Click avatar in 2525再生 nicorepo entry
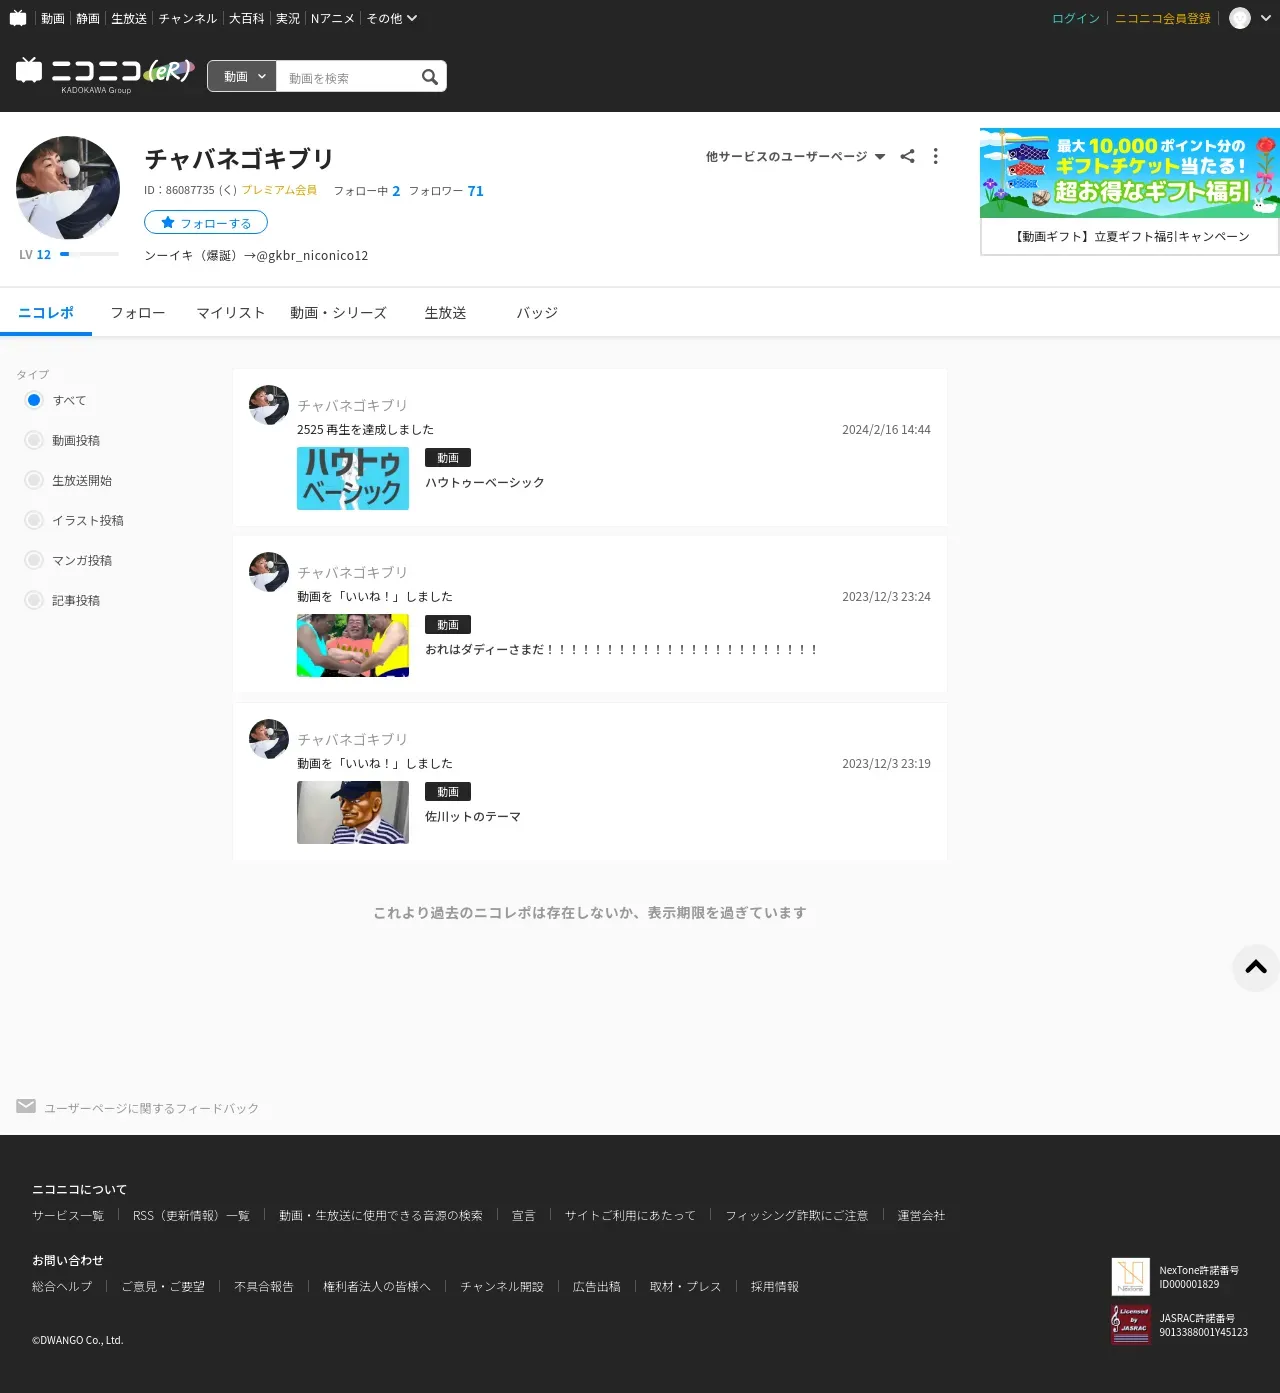Viewport: 1280px width, 1393px height. 269,405
